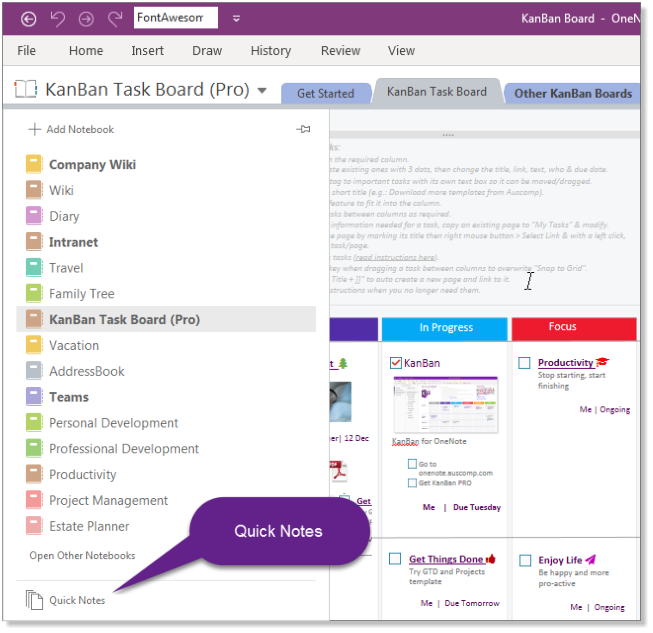Image resolution: width=653 pixels, height=633 pixels.
Task: Check the Go to onenote.auscomp.com checkbox
Action: tap(412, 464)
